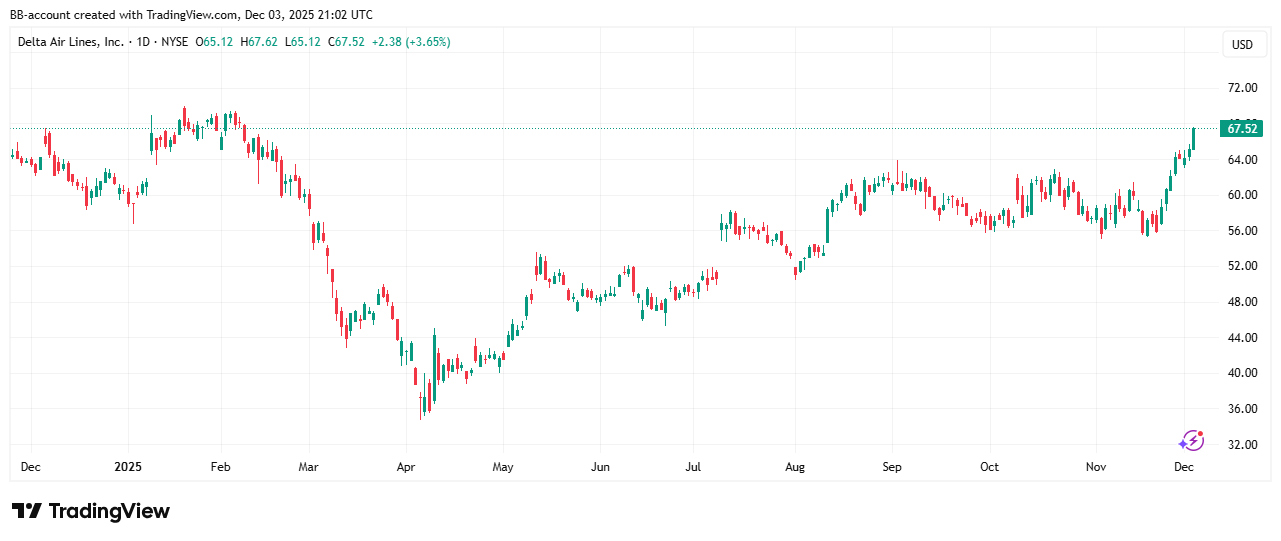1281x541 pixels.
Task: Click the TradingView wordmark text
Action: coord(109,511)
